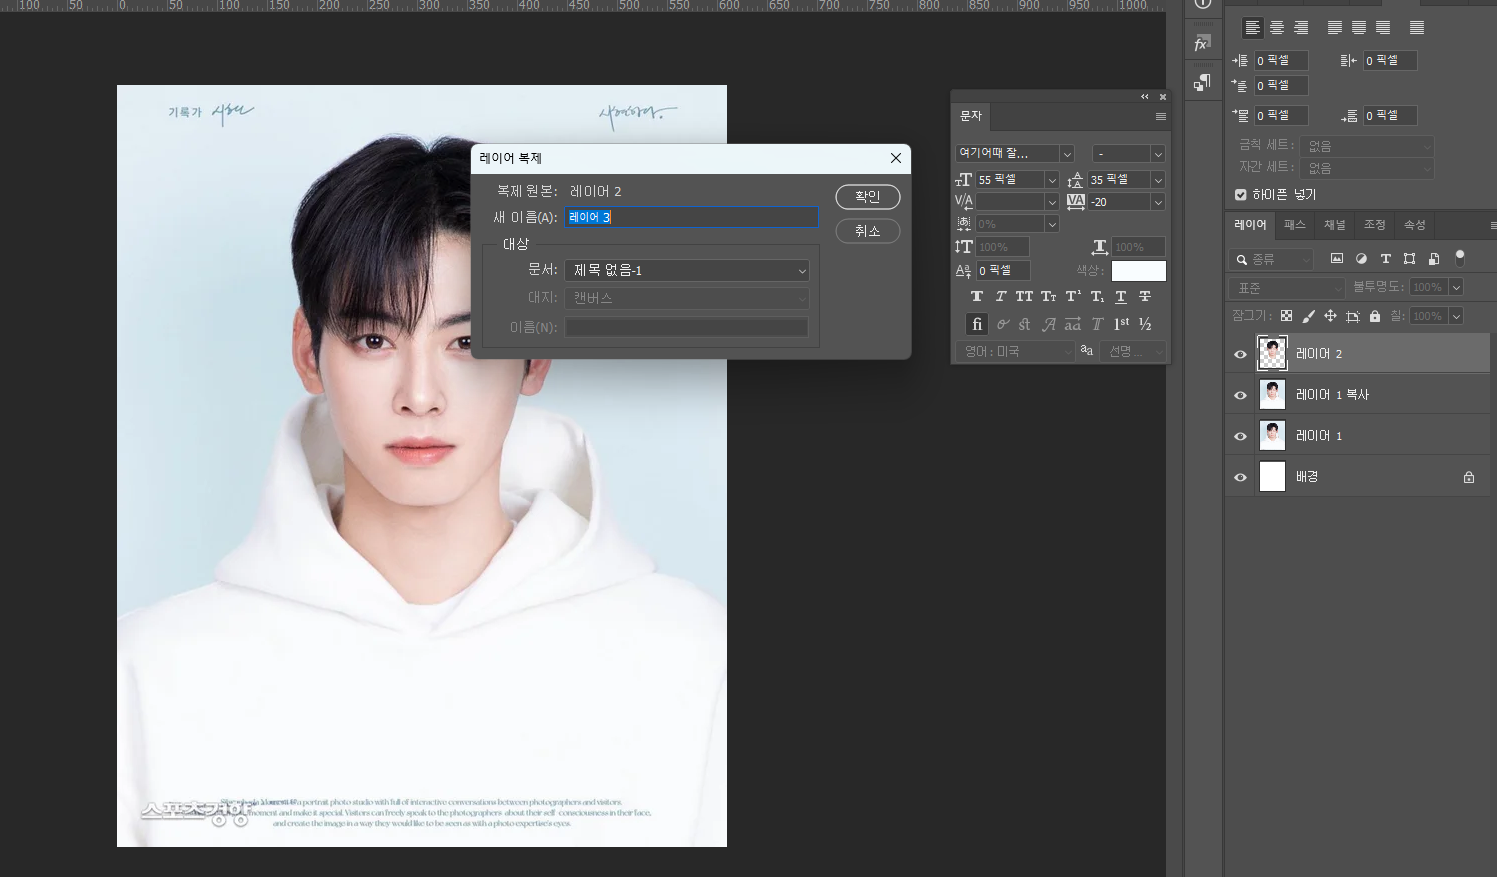The width and height of the screenshot is (1497, 877).
Task: Toggle the 1st ordinals OpenType icon
Action: point(1121,324)
